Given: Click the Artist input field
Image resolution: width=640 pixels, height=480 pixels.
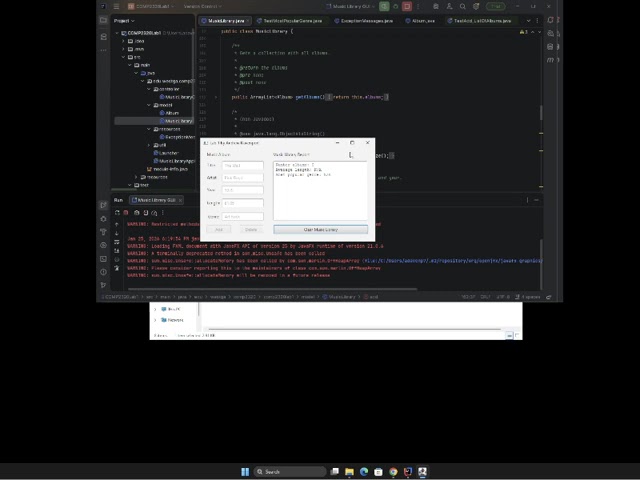Looking at the screenshot, I should point(242,177).
